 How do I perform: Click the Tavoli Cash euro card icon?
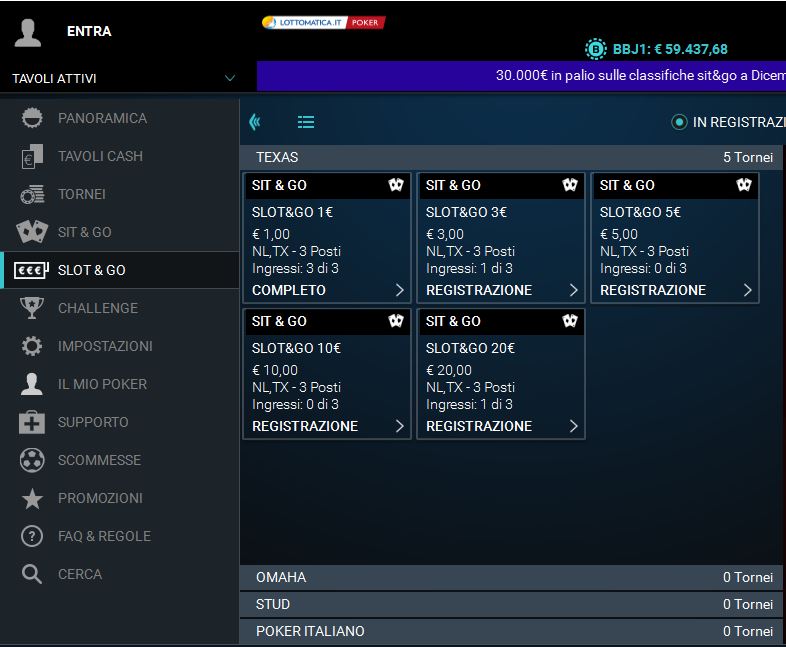(x=32, y=156)
